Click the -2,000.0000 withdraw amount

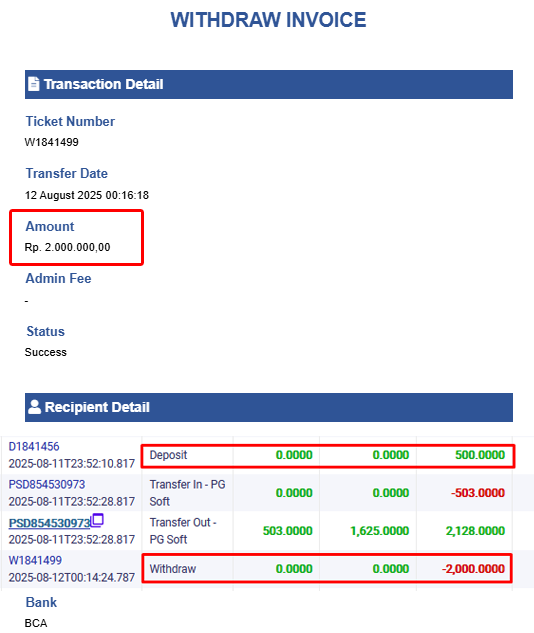(473, 569)
